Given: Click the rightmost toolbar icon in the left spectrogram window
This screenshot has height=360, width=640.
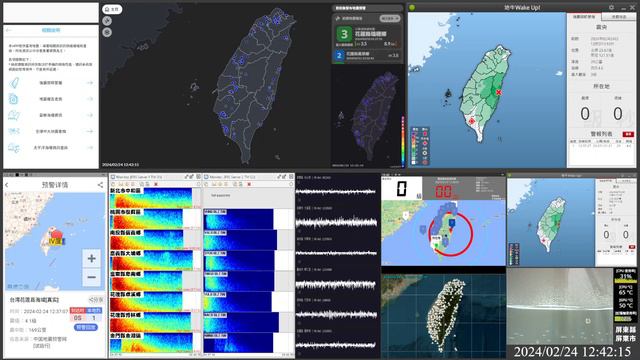Looking at the screenshot, I should tap(199, 184).
